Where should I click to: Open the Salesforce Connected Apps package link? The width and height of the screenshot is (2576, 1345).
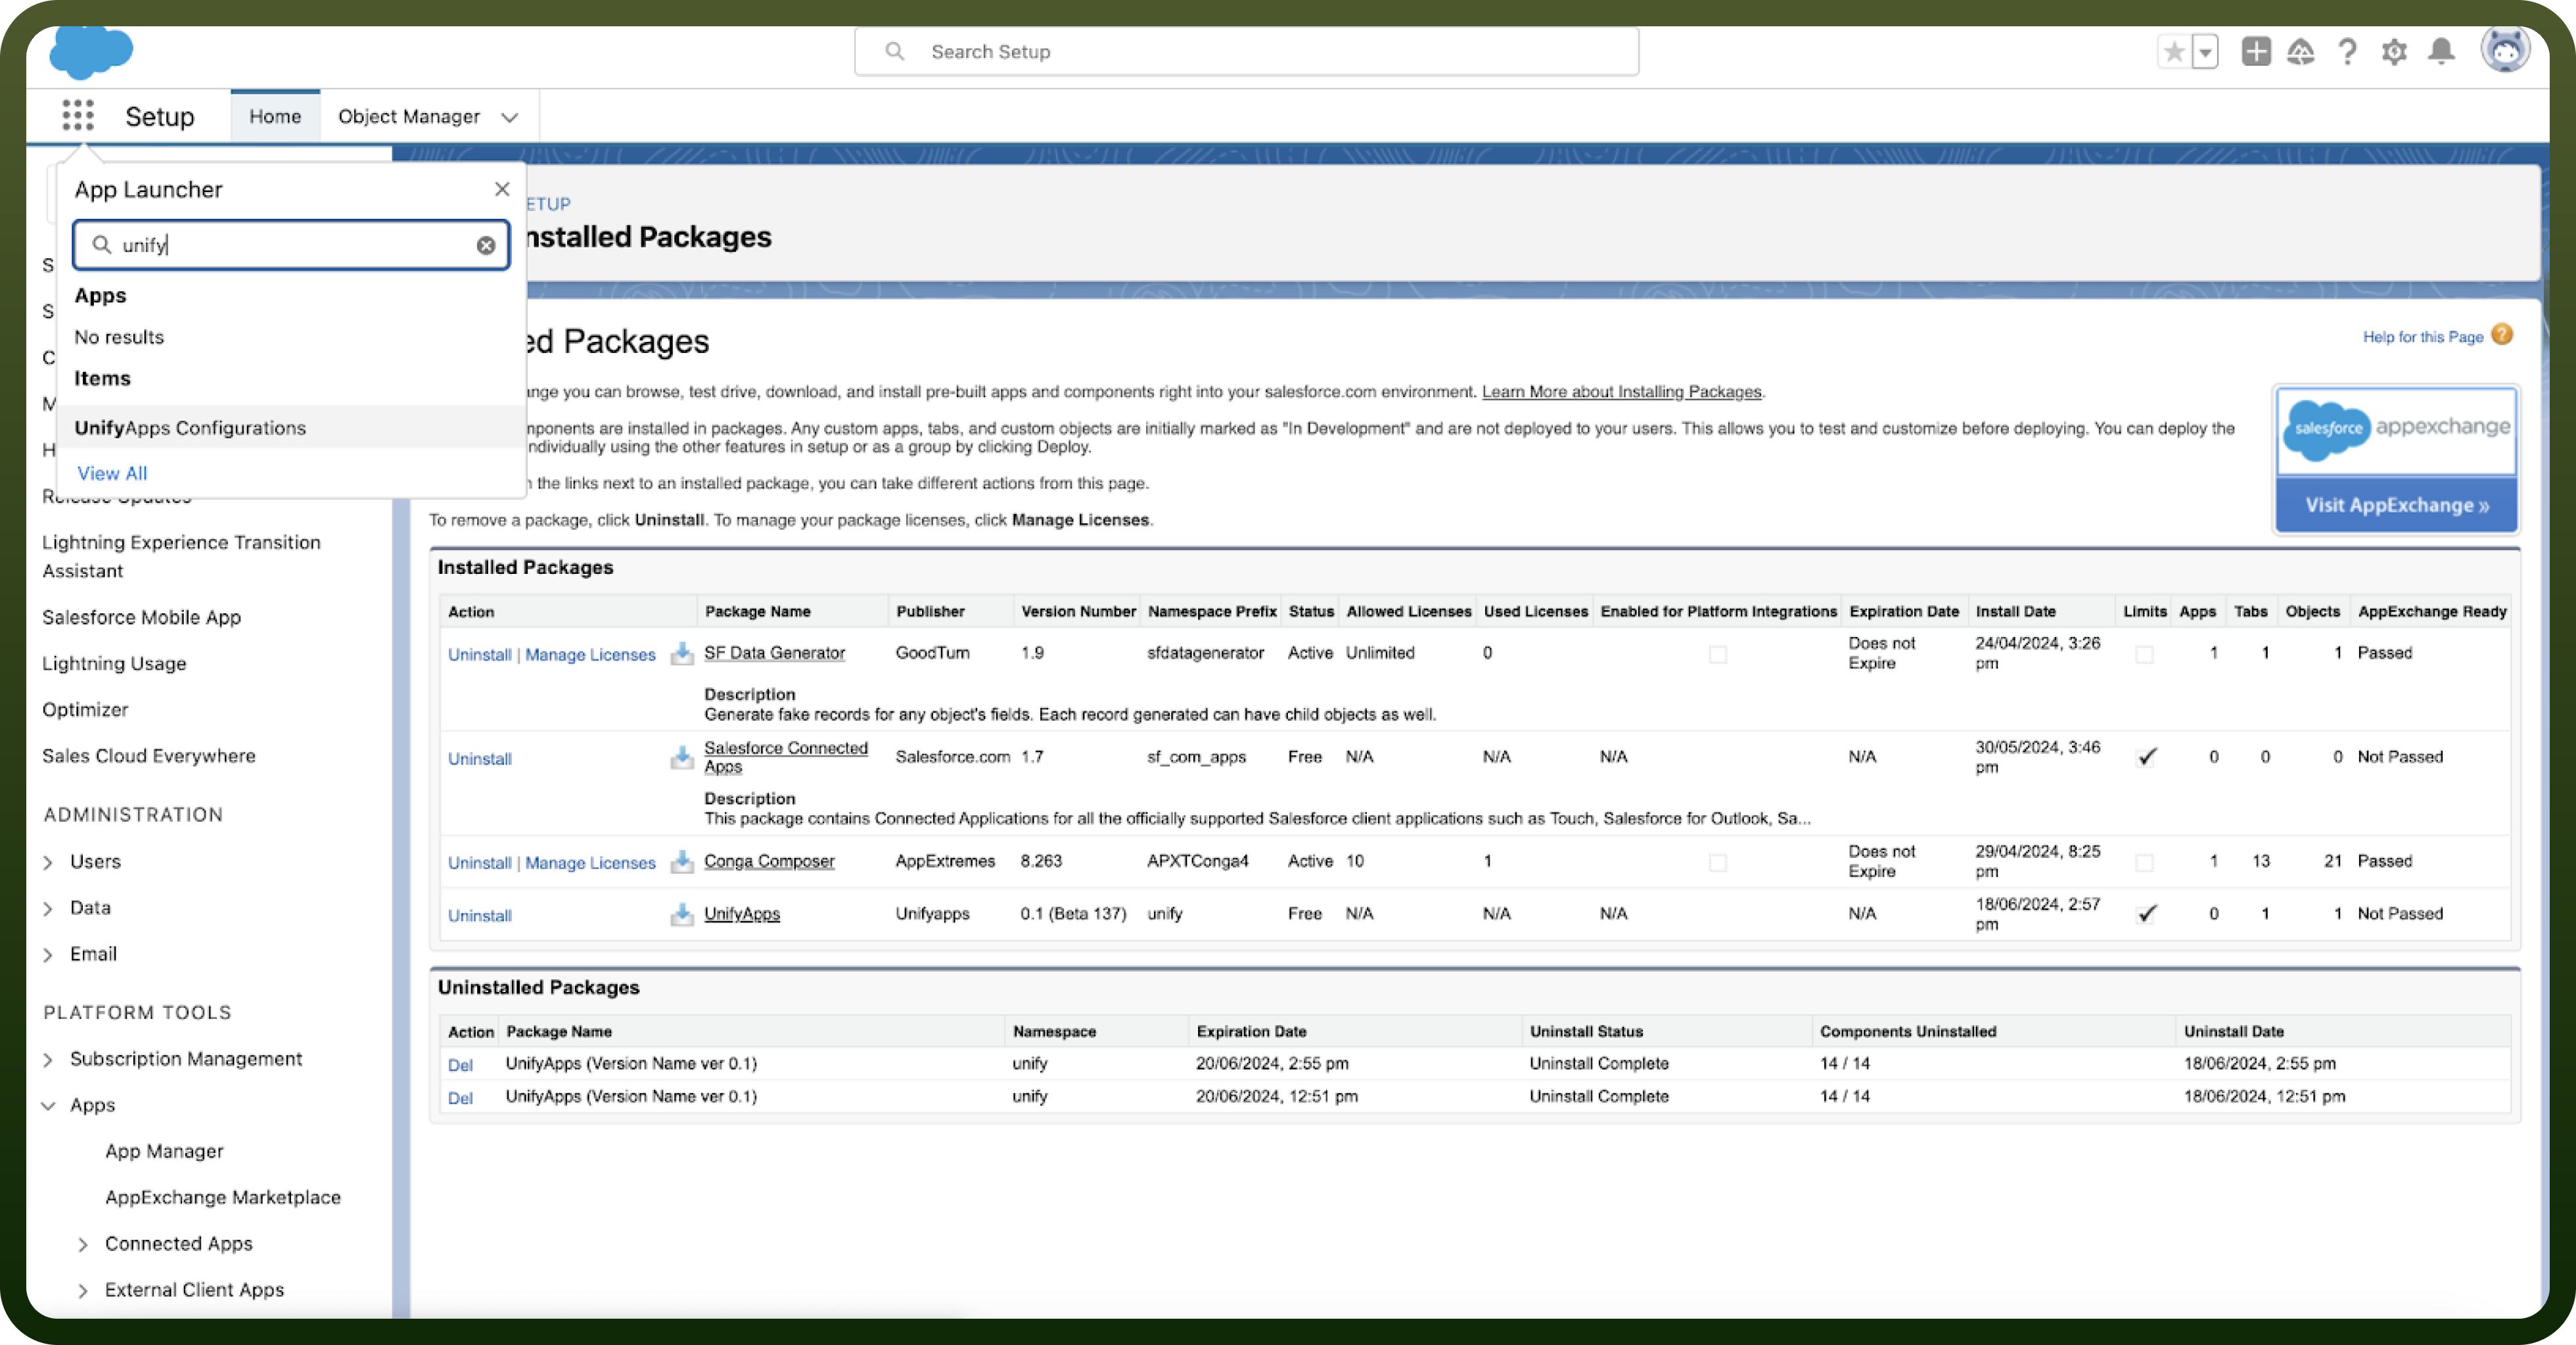785,757
